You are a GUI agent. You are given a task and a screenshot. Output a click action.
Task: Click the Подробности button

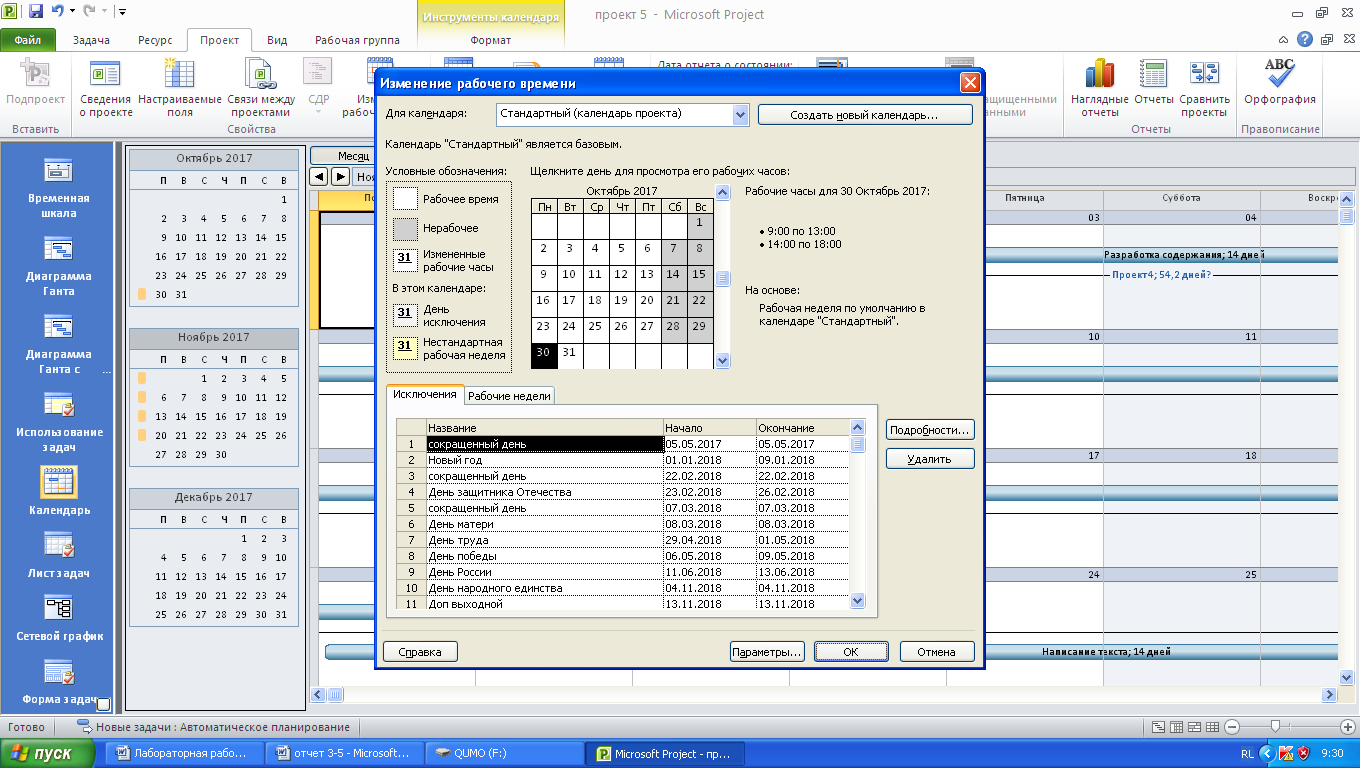coord(930,430)
